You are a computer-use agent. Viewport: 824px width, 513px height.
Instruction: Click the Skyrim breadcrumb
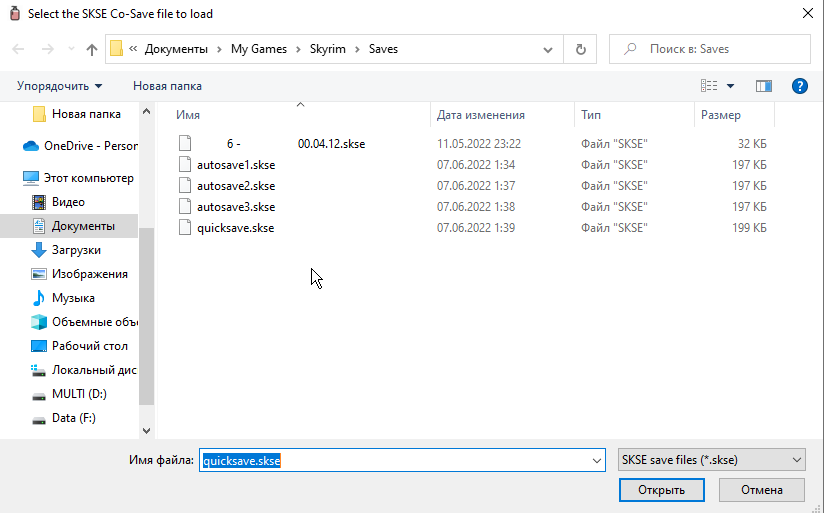(x=327, y=49)
